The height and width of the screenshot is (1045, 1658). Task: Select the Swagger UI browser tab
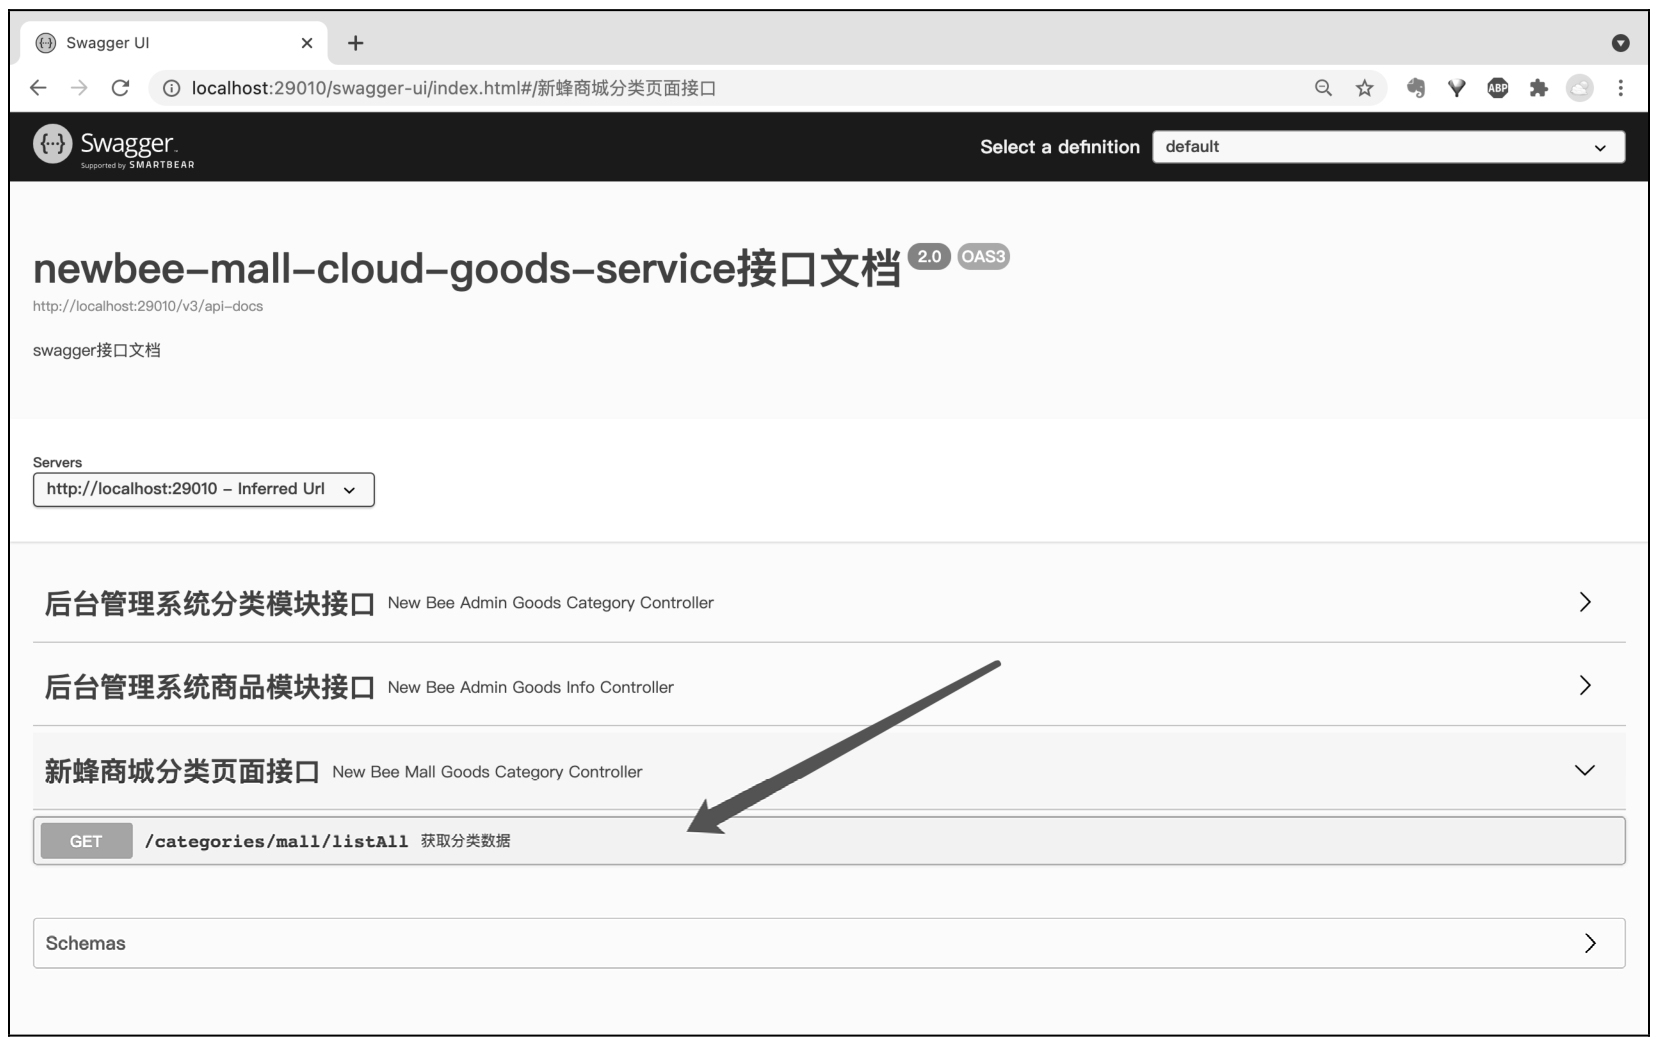pos(174,43)
